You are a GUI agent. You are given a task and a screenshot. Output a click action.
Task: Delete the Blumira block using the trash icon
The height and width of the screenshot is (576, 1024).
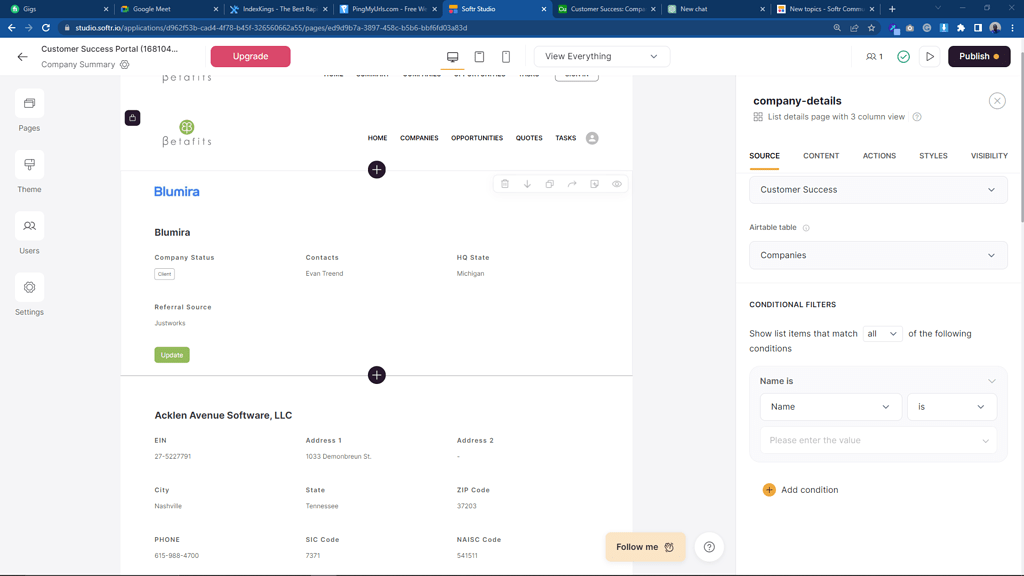point(505,184)
